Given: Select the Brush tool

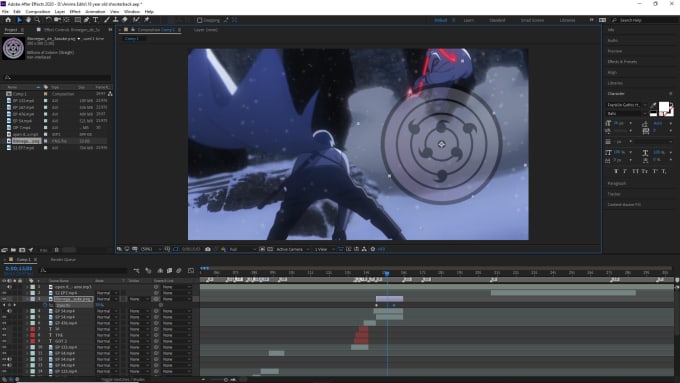Looking at the screenshot, I should pyautogui.click(x=107, y=20).
